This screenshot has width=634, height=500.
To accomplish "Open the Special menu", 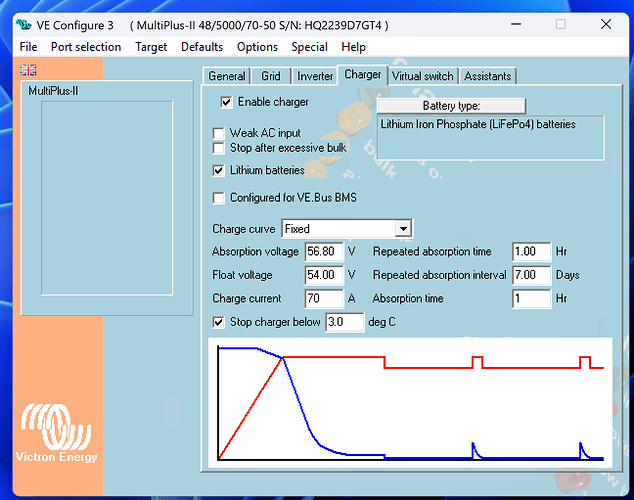I will pyautogui.click(x=309, y=47).
